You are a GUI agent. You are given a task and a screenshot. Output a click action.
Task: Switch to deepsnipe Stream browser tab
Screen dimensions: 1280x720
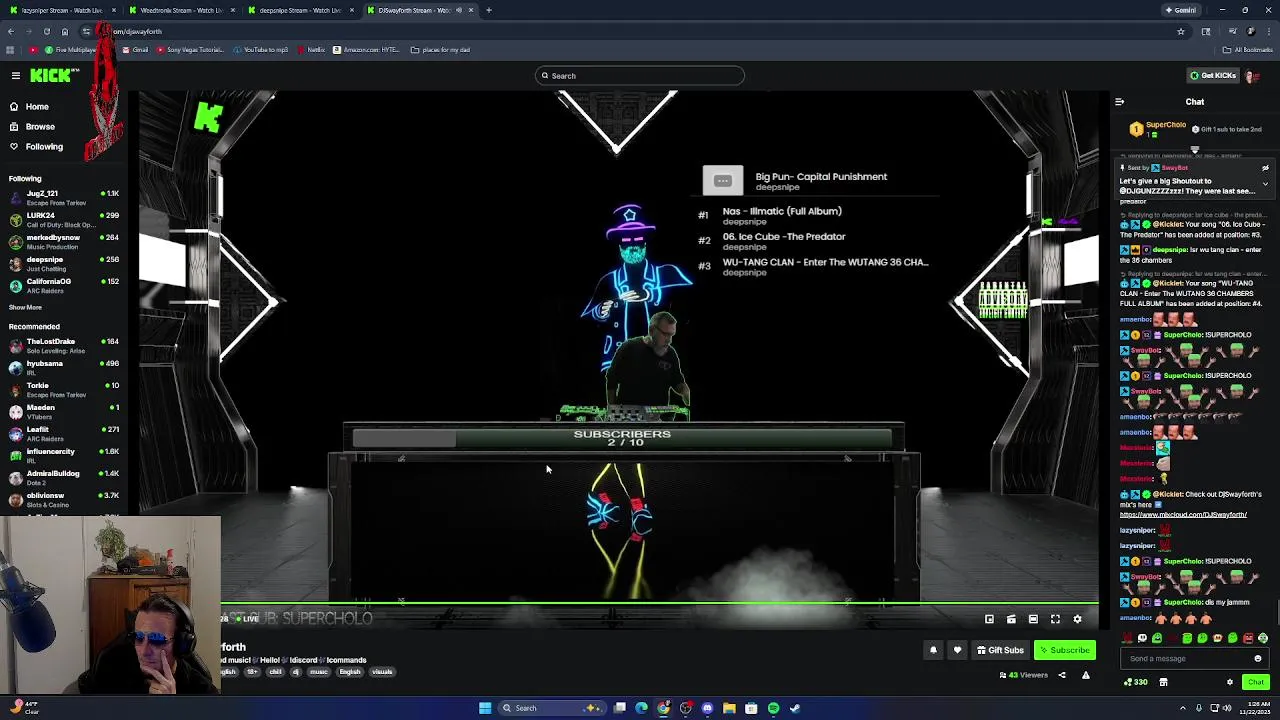click(x=300, y=10)
